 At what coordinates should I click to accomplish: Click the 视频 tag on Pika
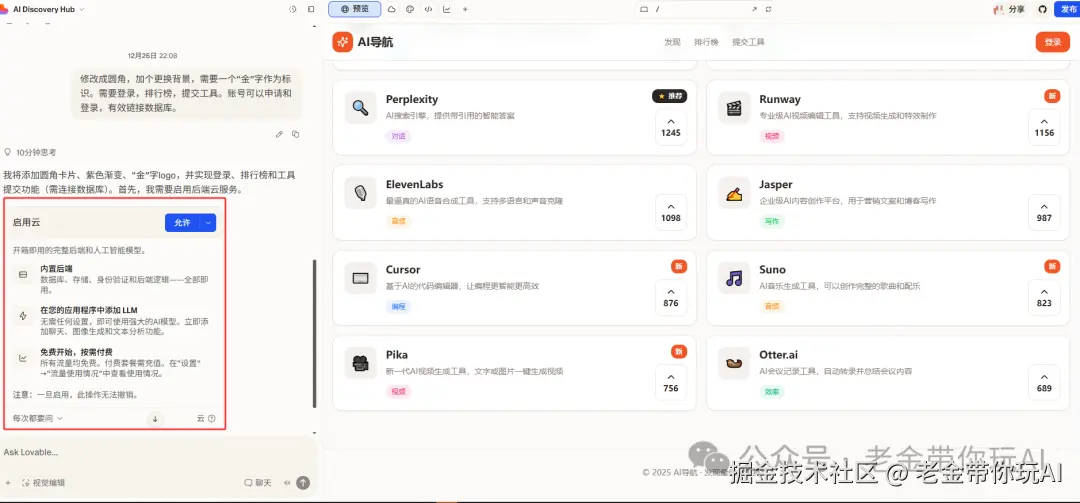point(398,392)
